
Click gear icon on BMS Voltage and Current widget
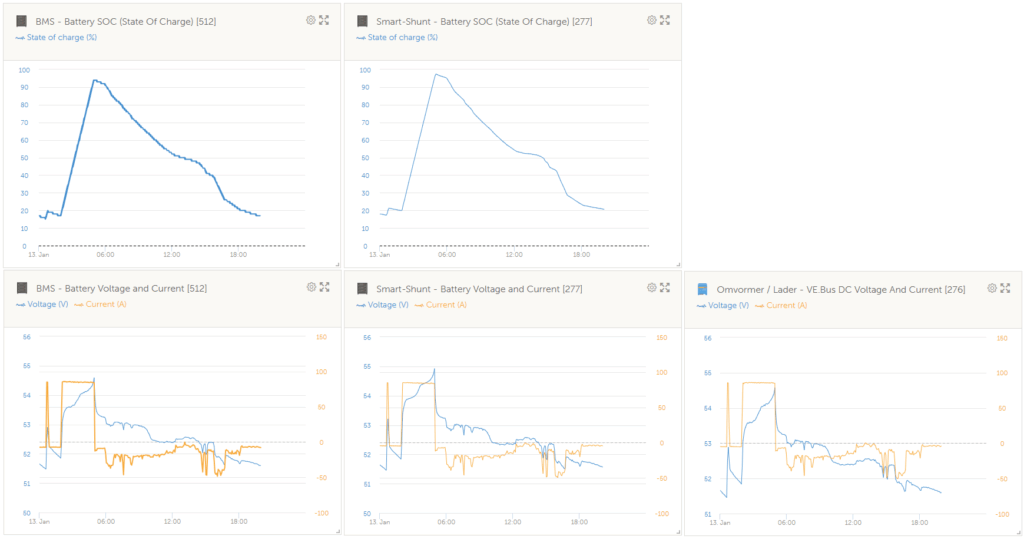tap(311, 287)
